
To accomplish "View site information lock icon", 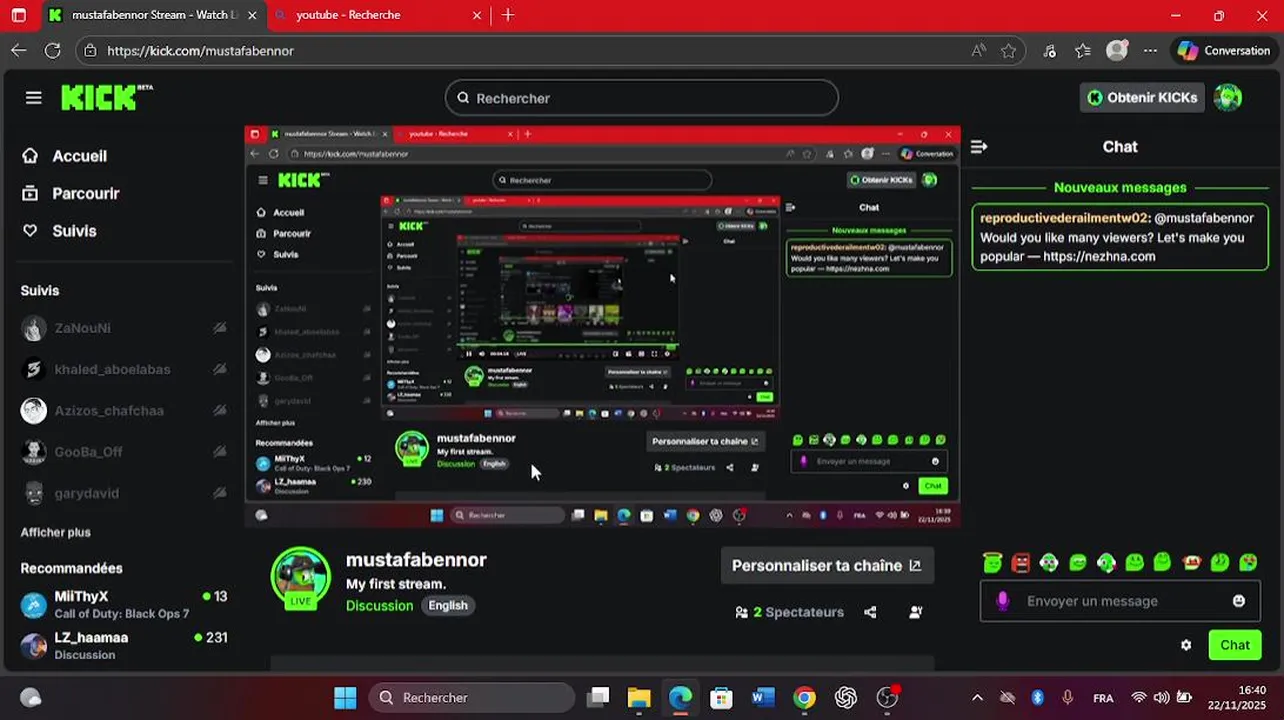I will pos(91,50).
